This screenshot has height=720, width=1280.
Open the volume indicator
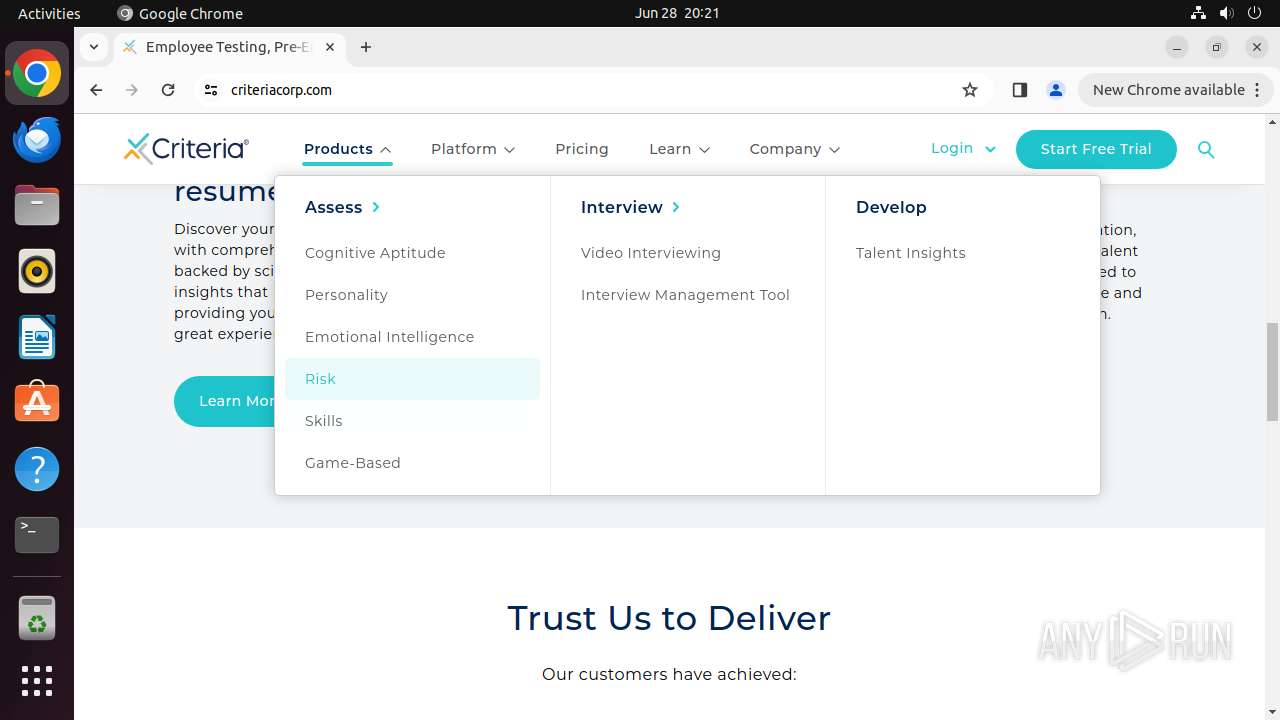pyautogui.click(x=1227, y=13)
